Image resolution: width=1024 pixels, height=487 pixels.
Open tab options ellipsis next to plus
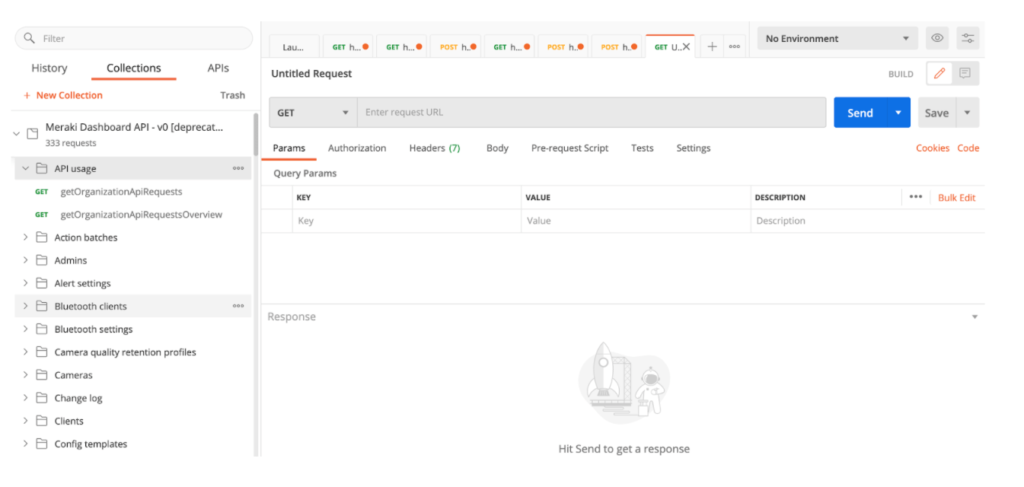pos(734,46)
